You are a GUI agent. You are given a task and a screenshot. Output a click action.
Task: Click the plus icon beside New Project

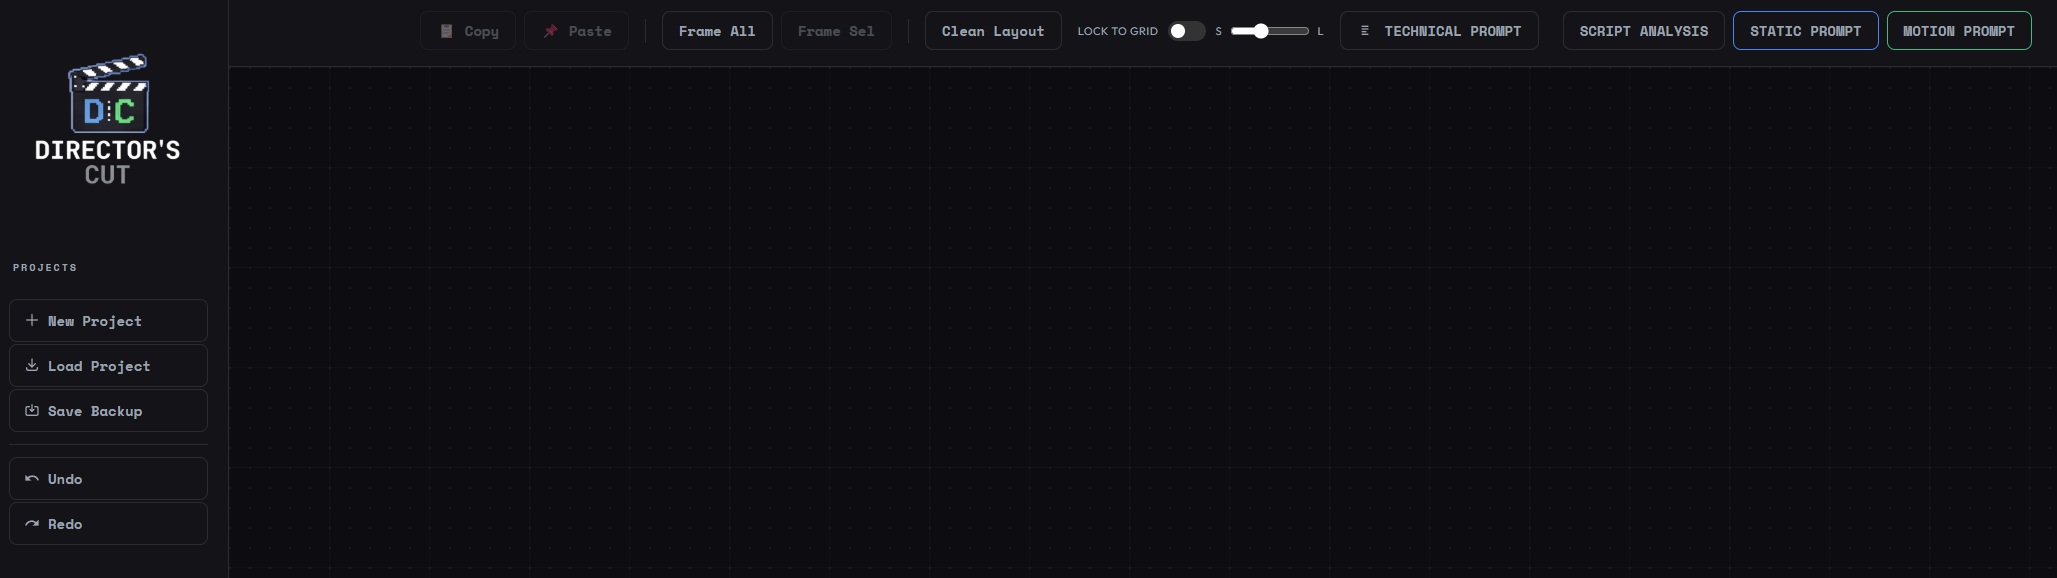[32, 320]
